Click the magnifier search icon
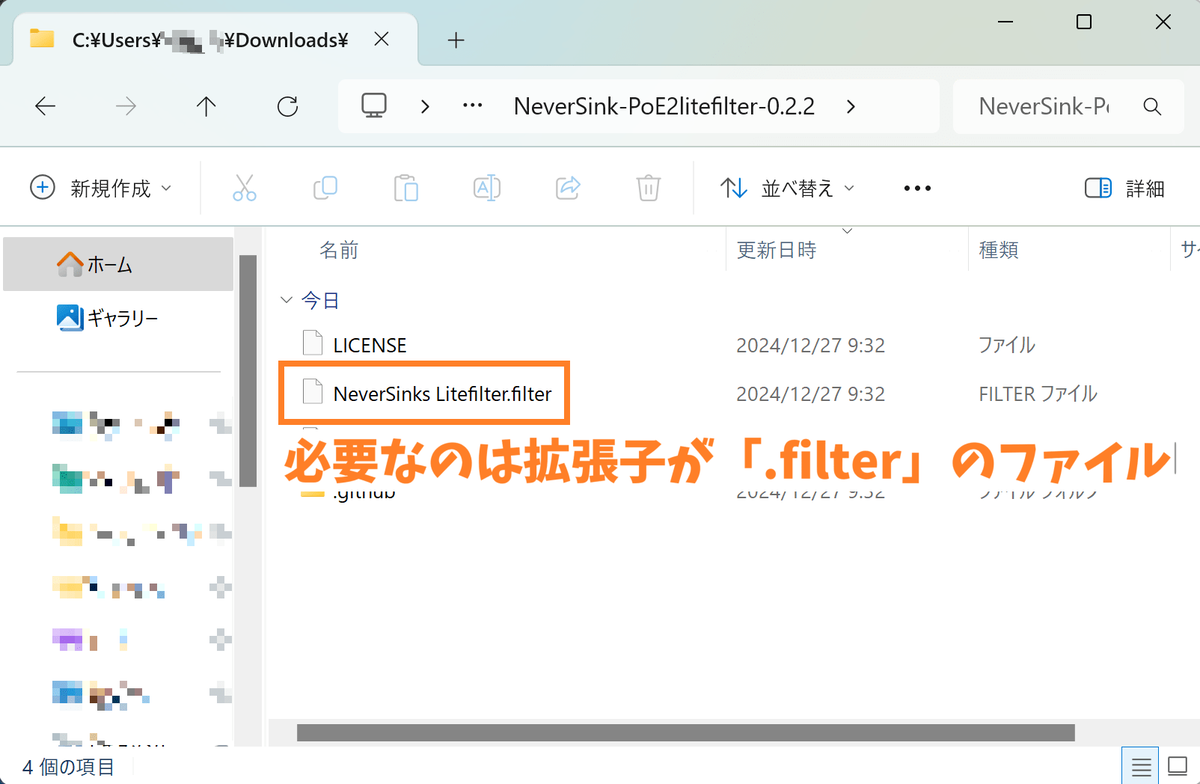 pyautogui.click(x=1151, y=107)
